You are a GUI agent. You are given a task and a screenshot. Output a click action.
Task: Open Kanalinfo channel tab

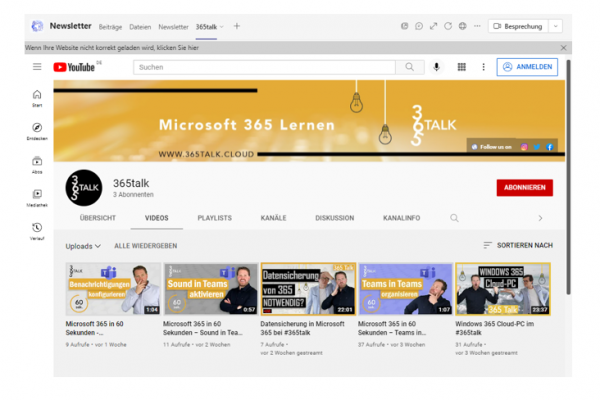(x=401, y=218)
